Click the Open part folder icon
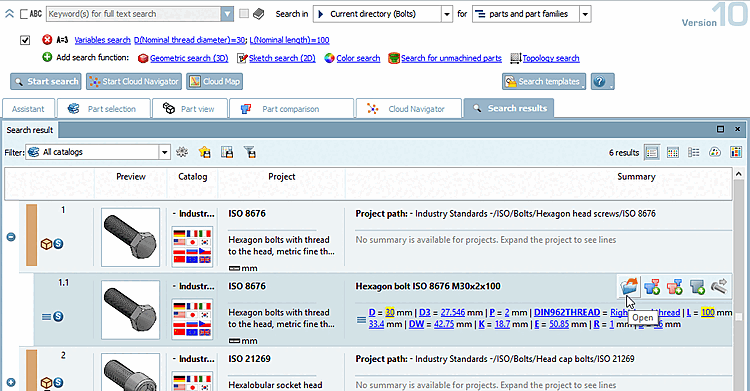This screenshot has height=391, width=750. coord(629,286)
